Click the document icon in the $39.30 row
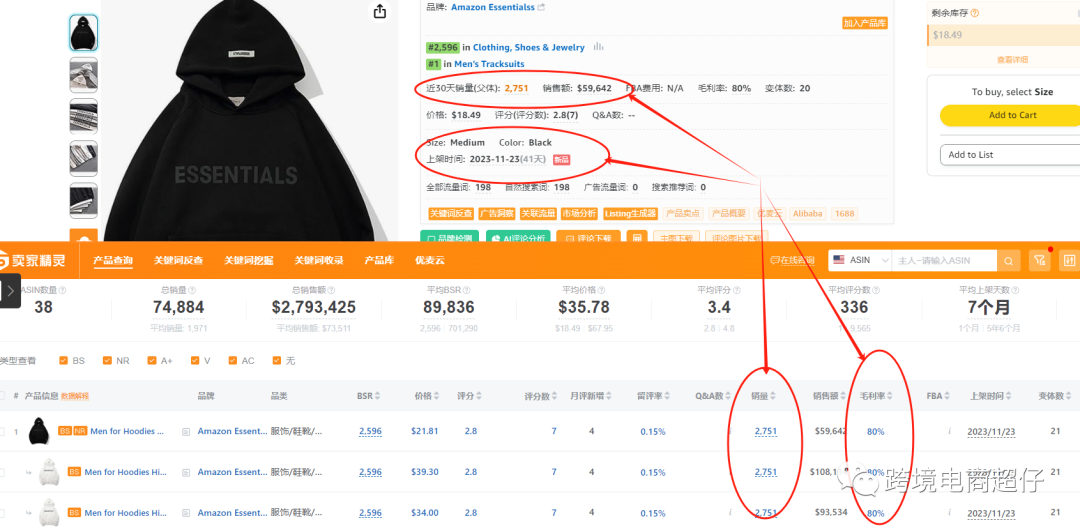Screen dimensions: 1080x528 click(x=186, y=472)
